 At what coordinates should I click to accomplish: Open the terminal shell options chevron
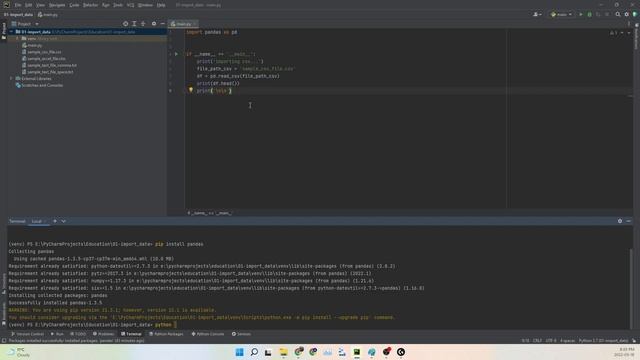(x=64, y=221)
